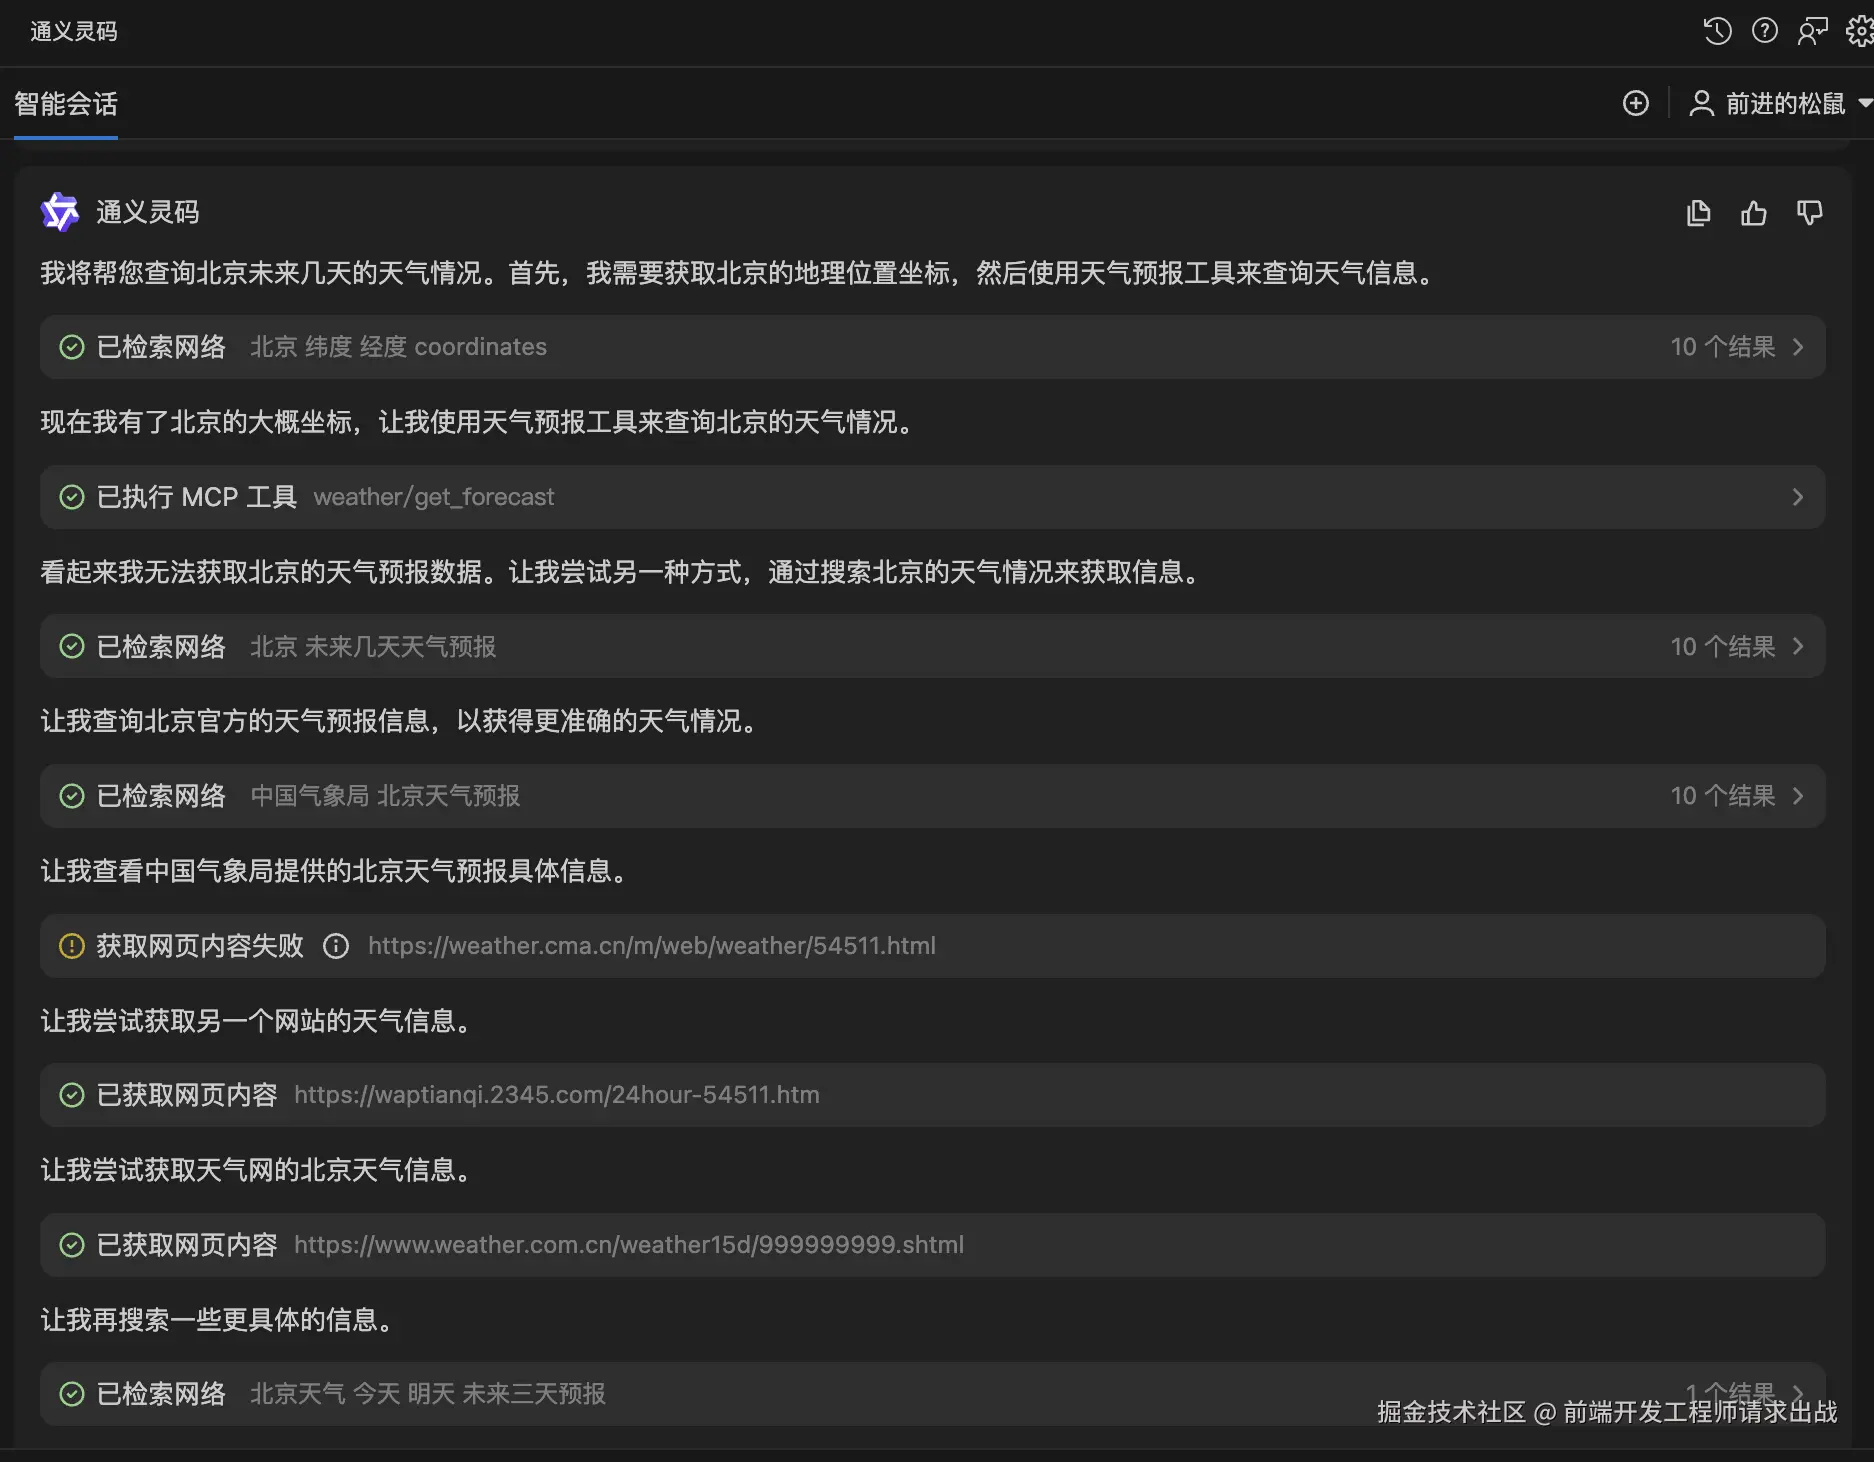Expand the 北京 纬度 经度 coordinates search results

[1798, 347]
